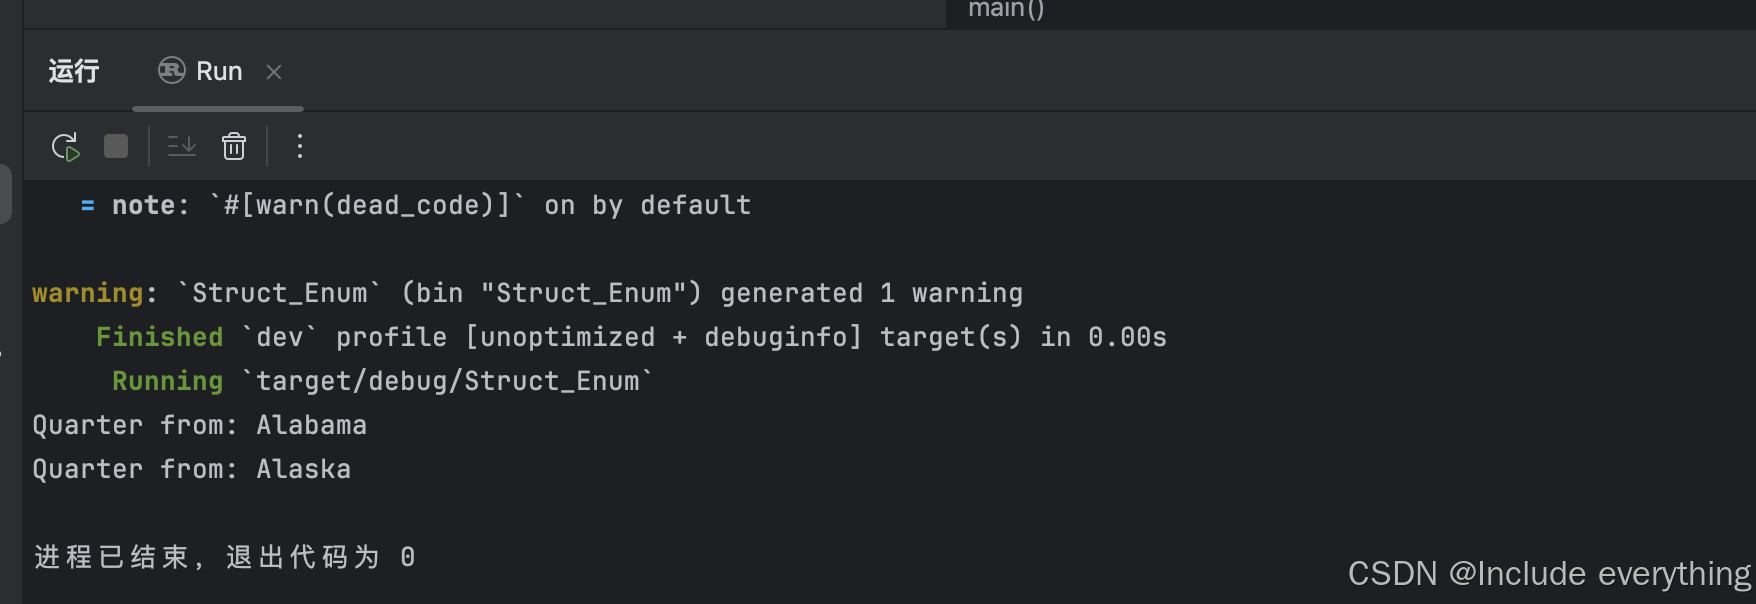The height and width of the screenshot is (604, 1756).
Task: Click the target/debug/Struct_Enum path text
Action: click(x=447, y=381)
